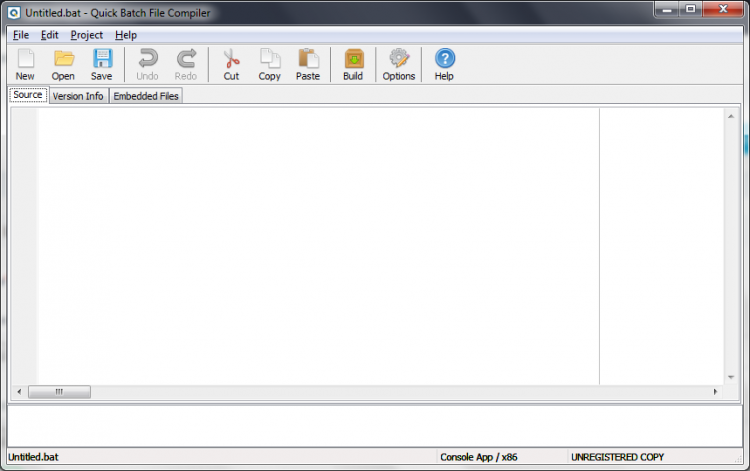Maximize the Quick Batch File Compiler window
The width and height of the screenshot is (750, 471).
691,9
